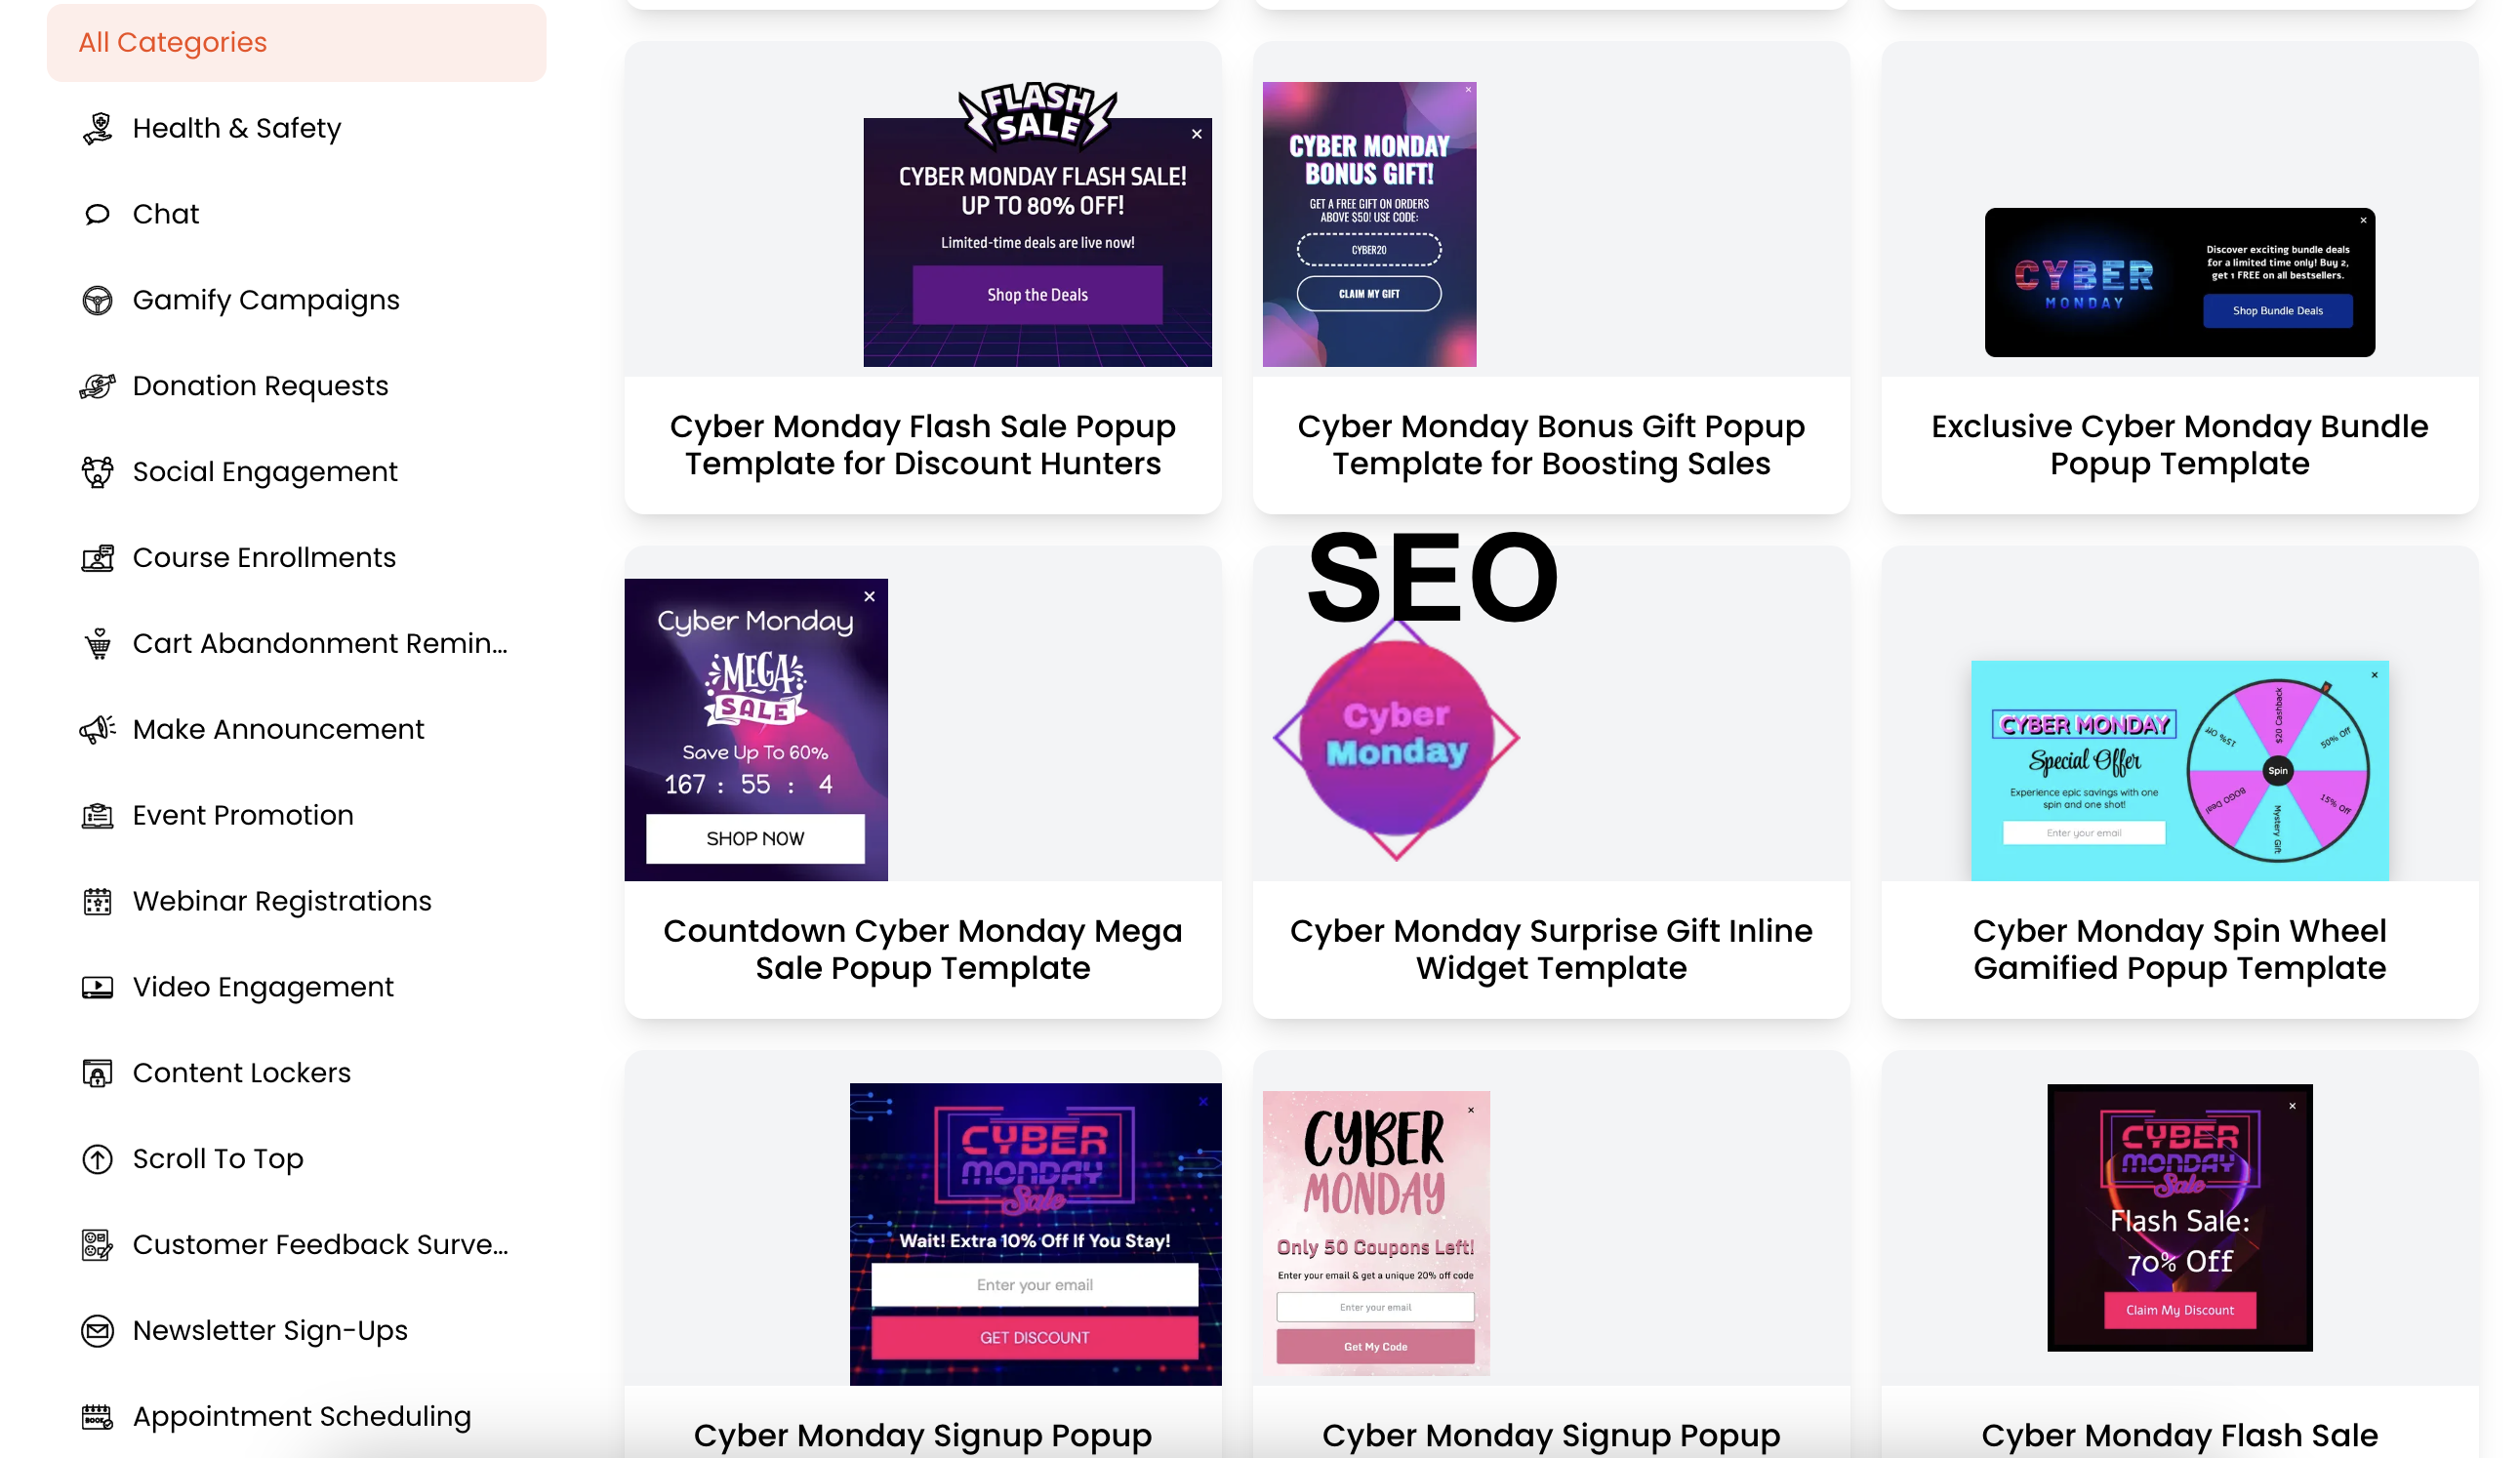Toggle the Newsletter Sign-Ups category
The width and height of the screenshot is (2520, 1458).
[x=269, y=1329]
